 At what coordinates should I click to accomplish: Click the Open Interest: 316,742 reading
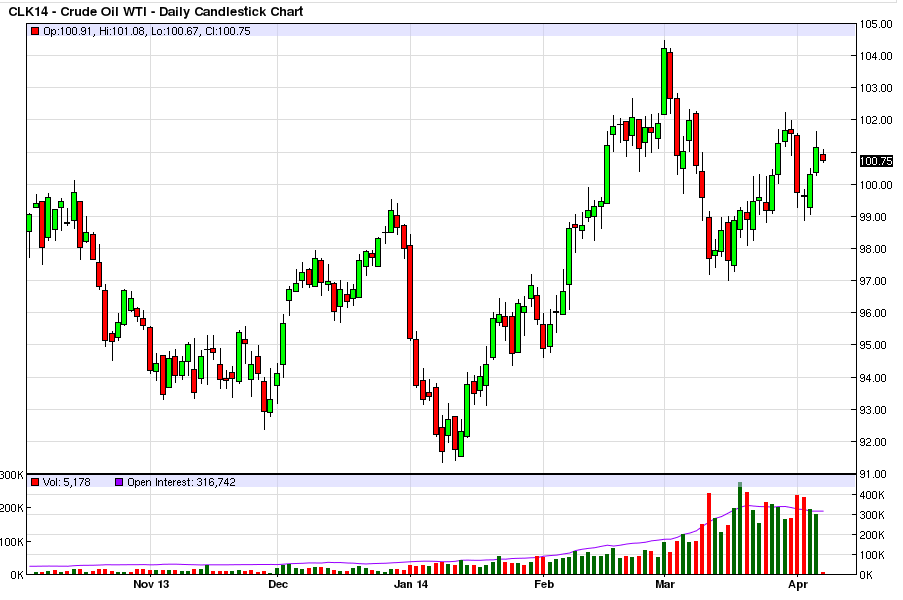[181, 482]
